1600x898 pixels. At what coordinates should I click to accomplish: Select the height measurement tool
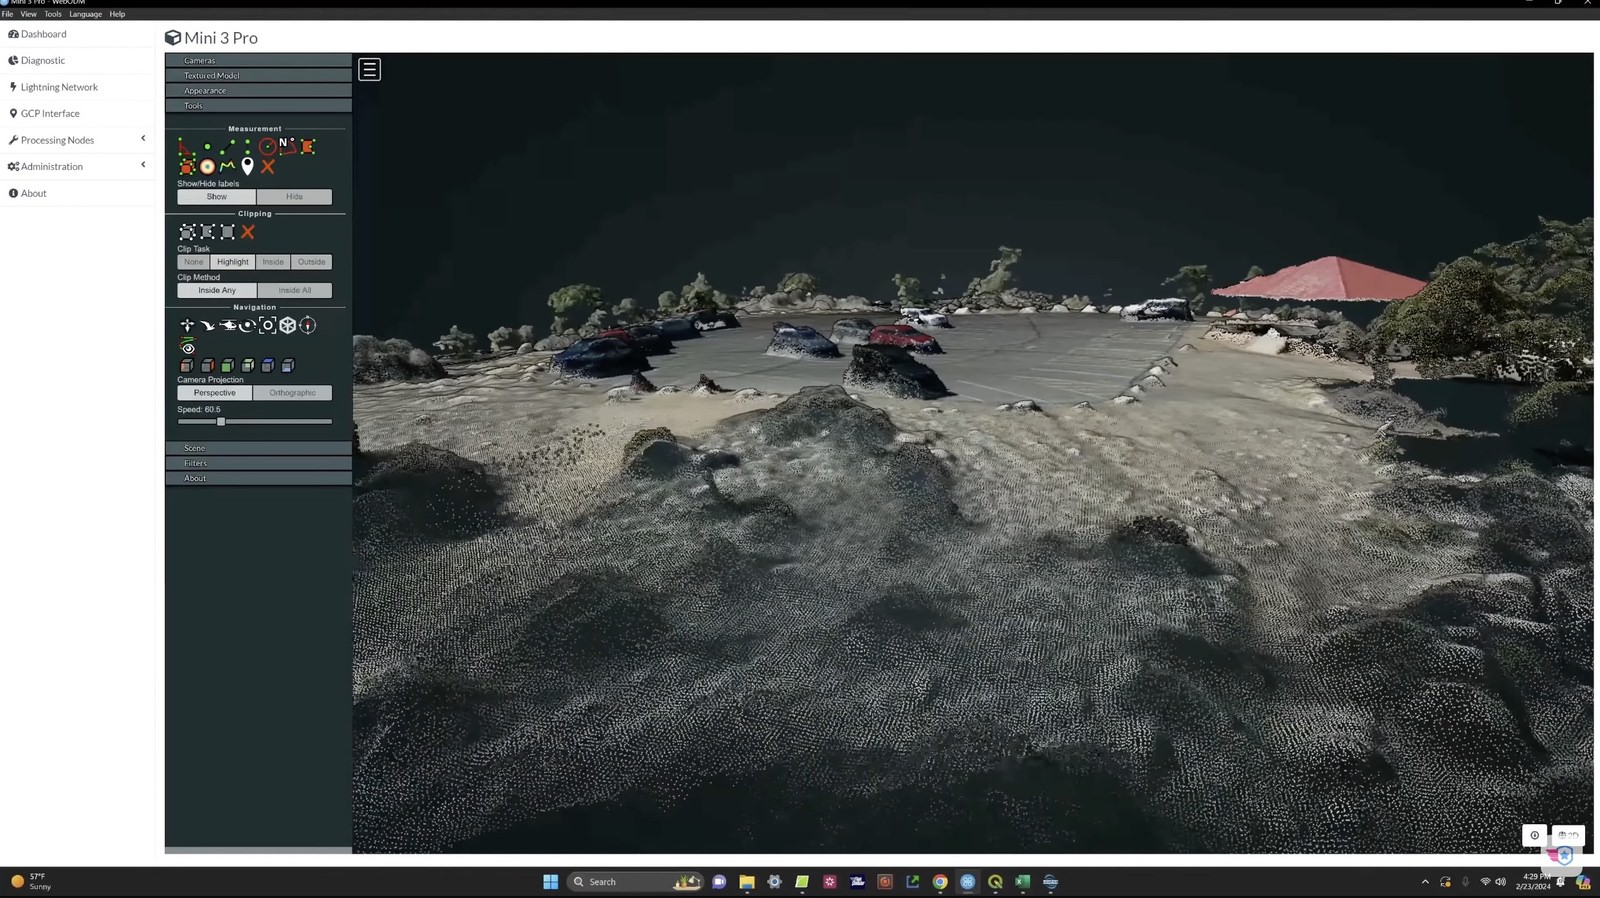[x=247, y=146]
